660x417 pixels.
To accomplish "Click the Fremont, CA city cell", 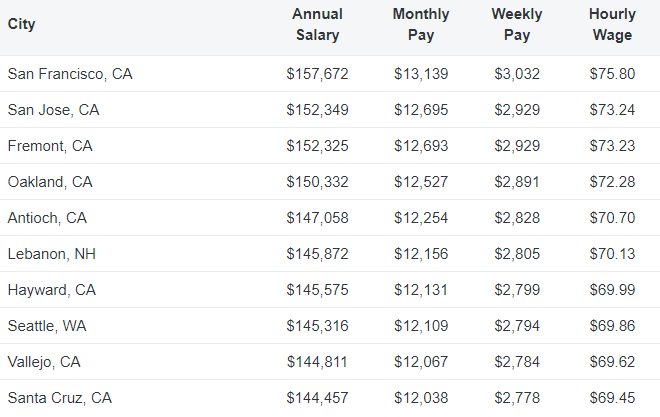I will [x=50, y=146].
